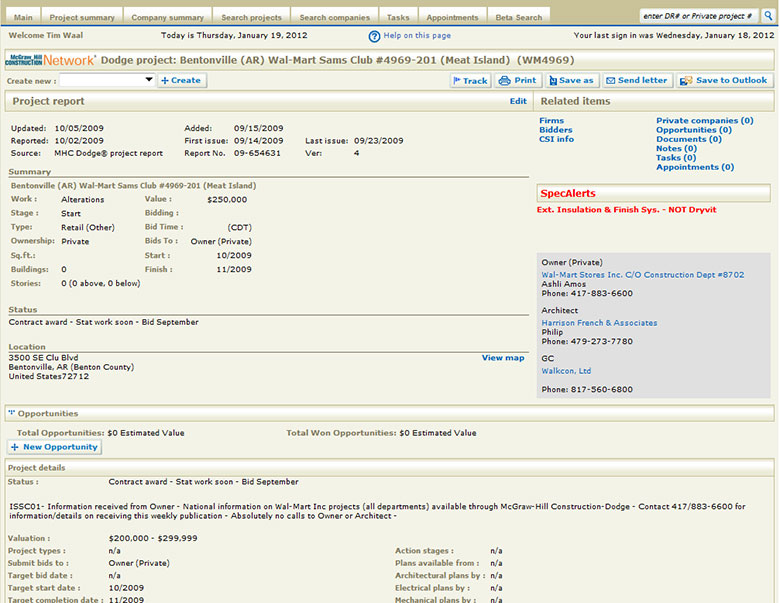Image resolution: width=780 pixels, height=603 pixels.
Task: Open Walkcon, Ltd GC link
Action: click(566, 371)
